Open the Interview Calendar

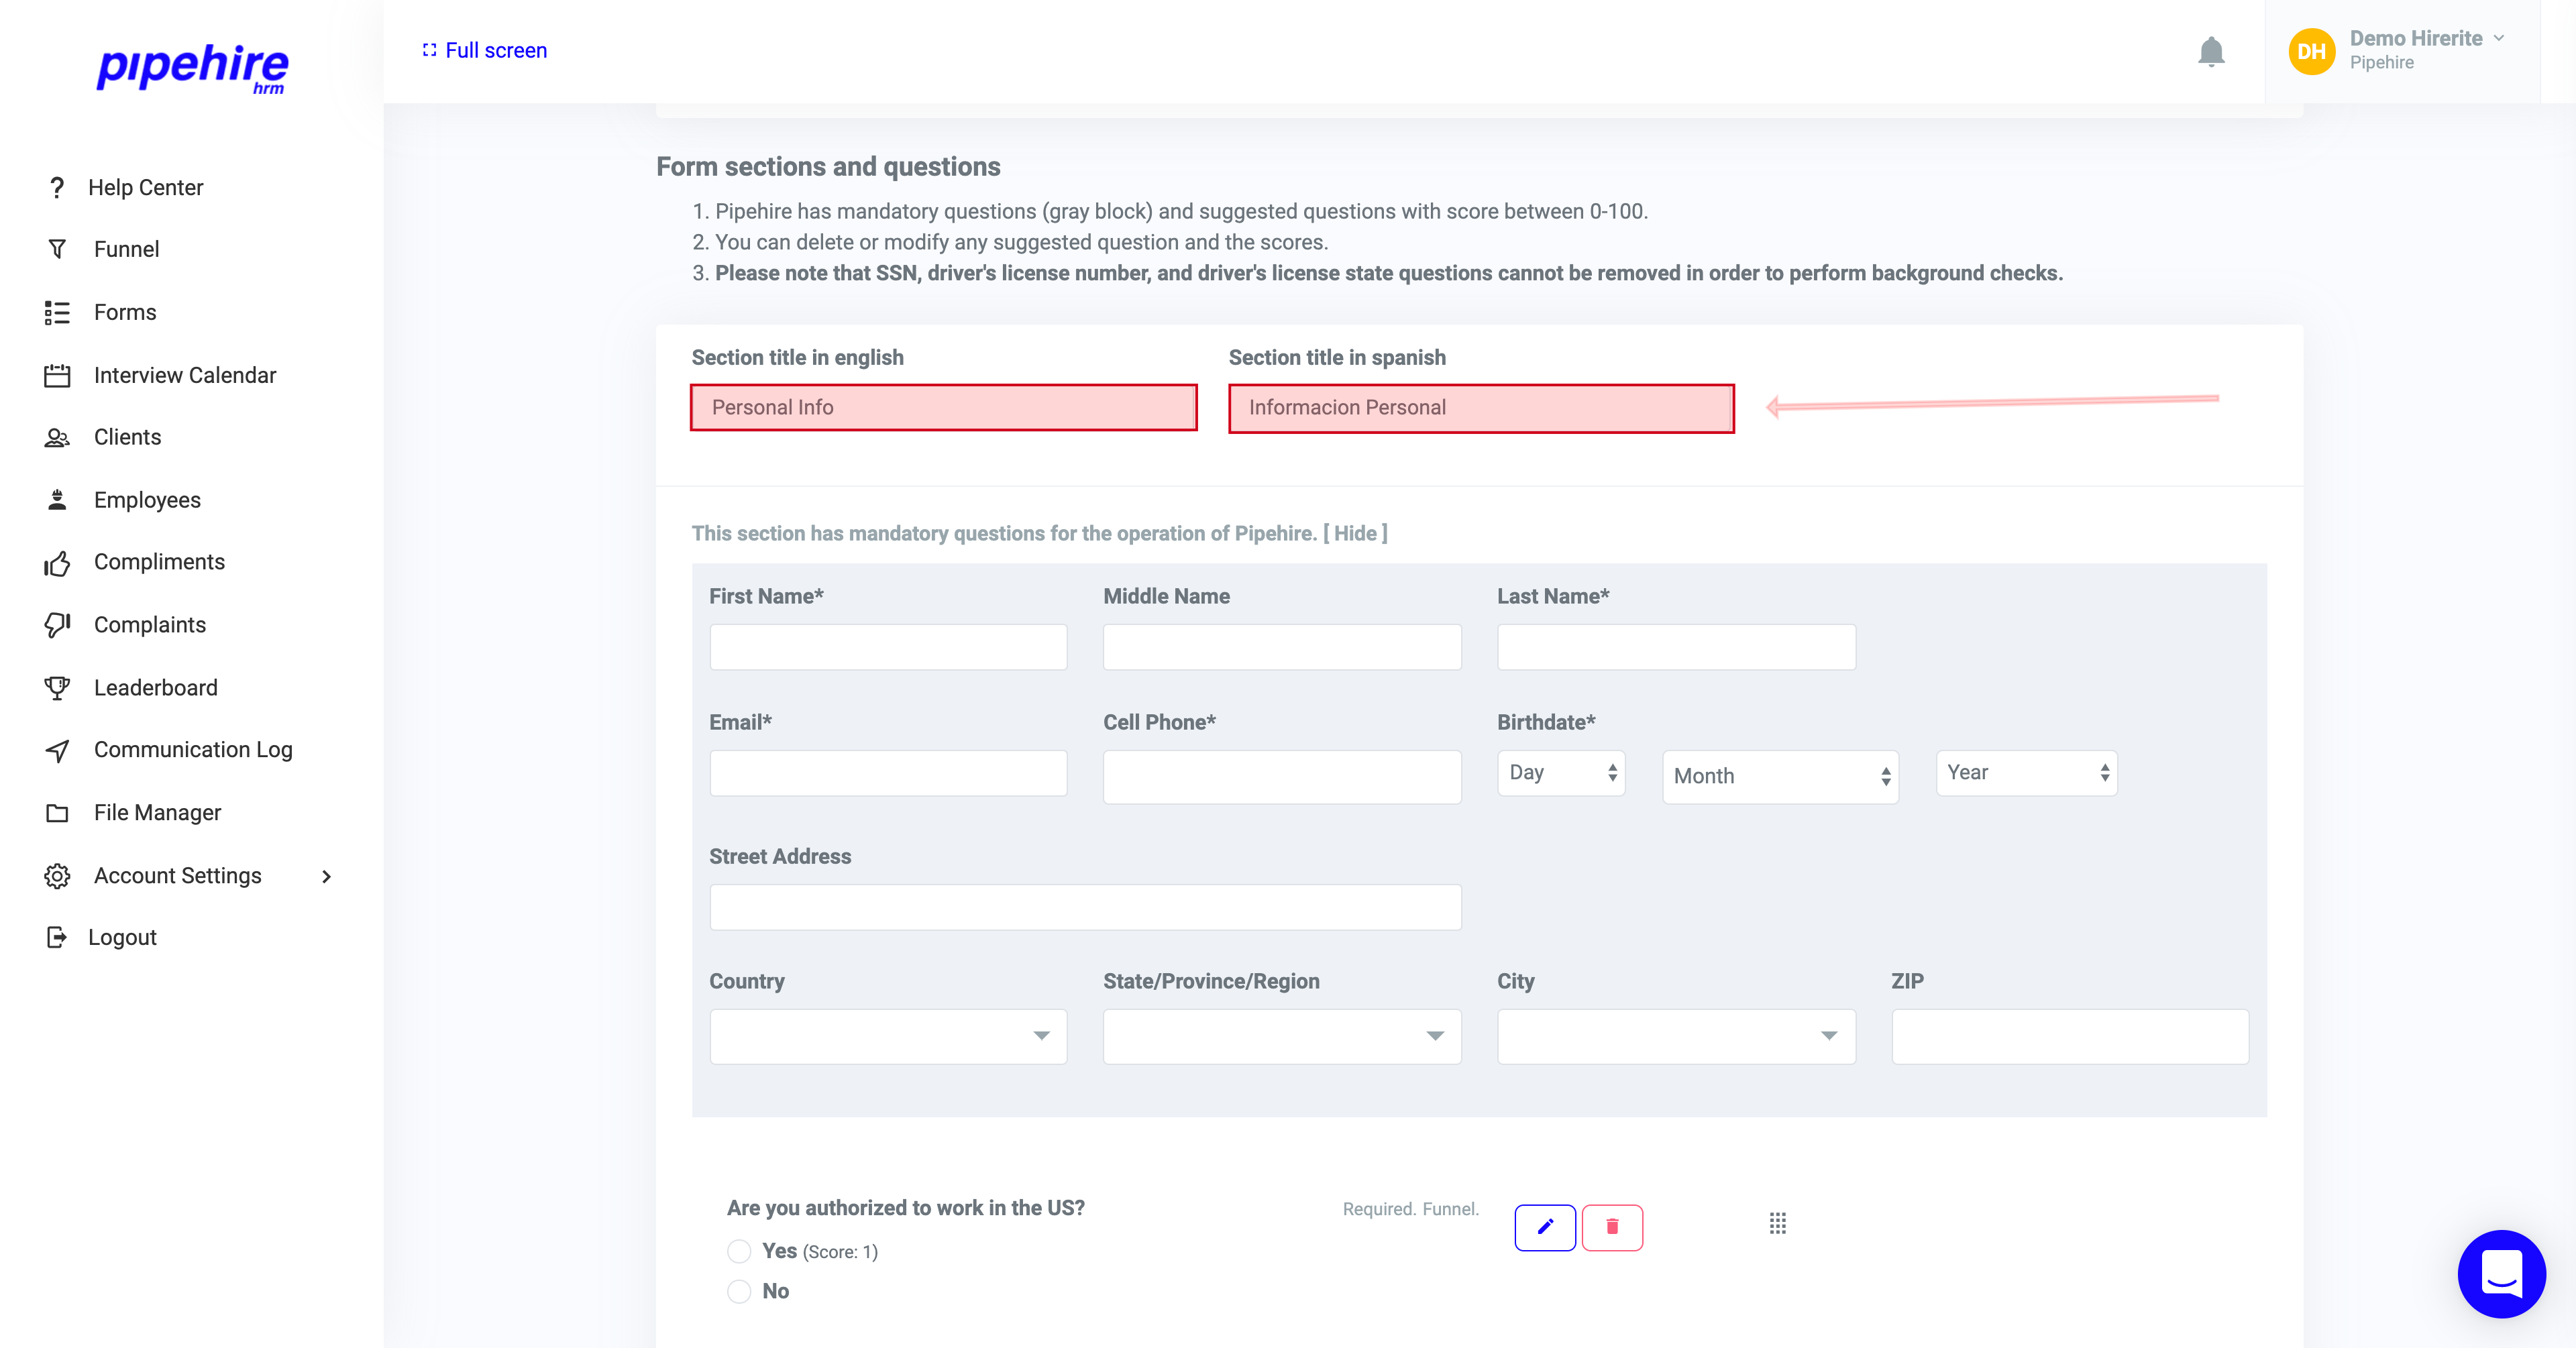185,374
